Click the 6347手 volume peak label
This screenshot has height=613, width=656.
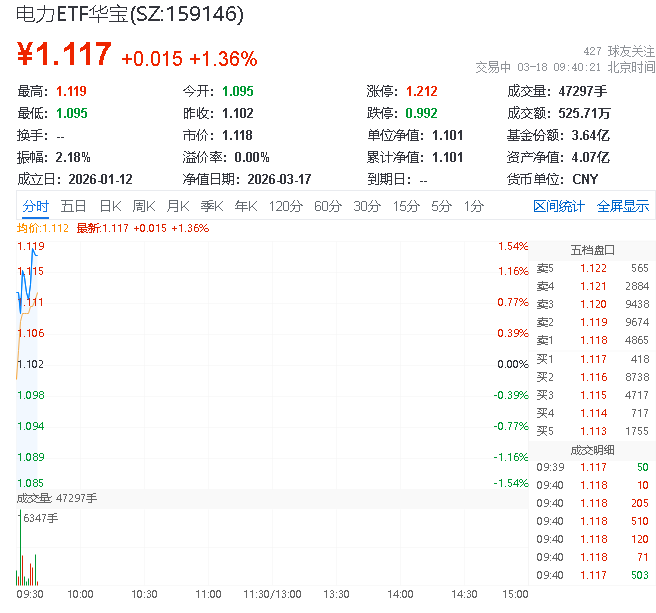tap(41, 518)
